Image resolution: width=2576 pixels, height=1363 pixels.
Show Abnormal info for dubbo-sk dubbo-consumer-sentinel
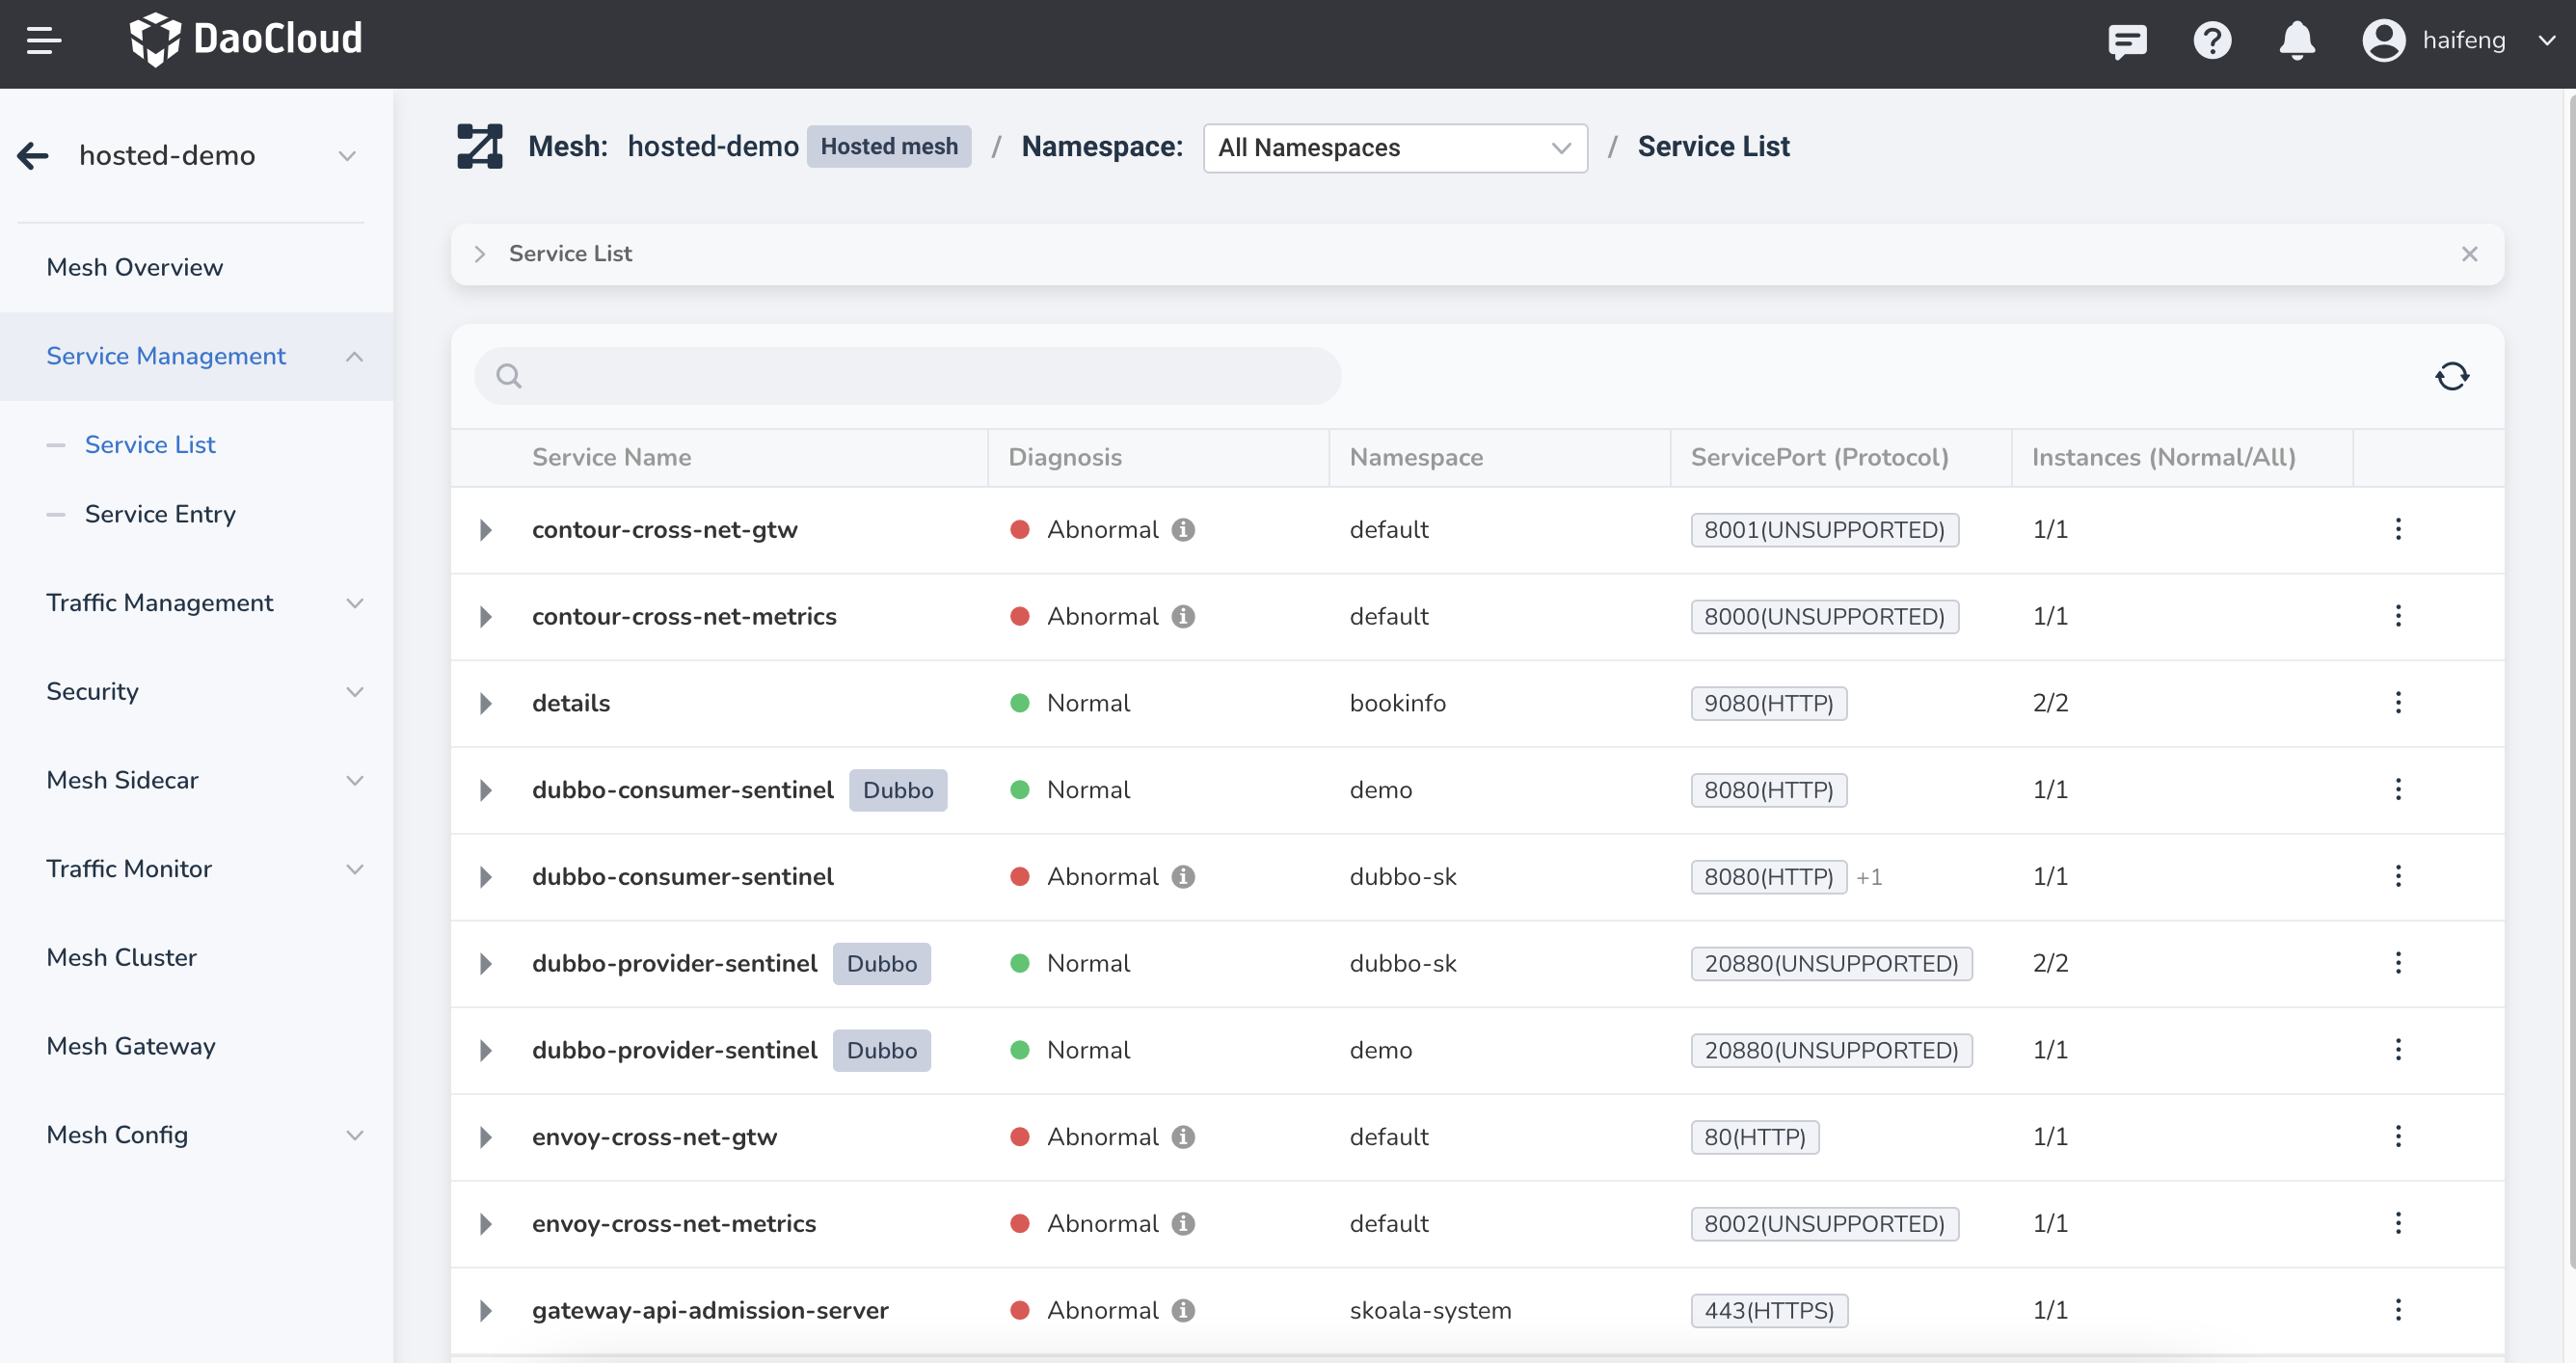click(1183, 877)
